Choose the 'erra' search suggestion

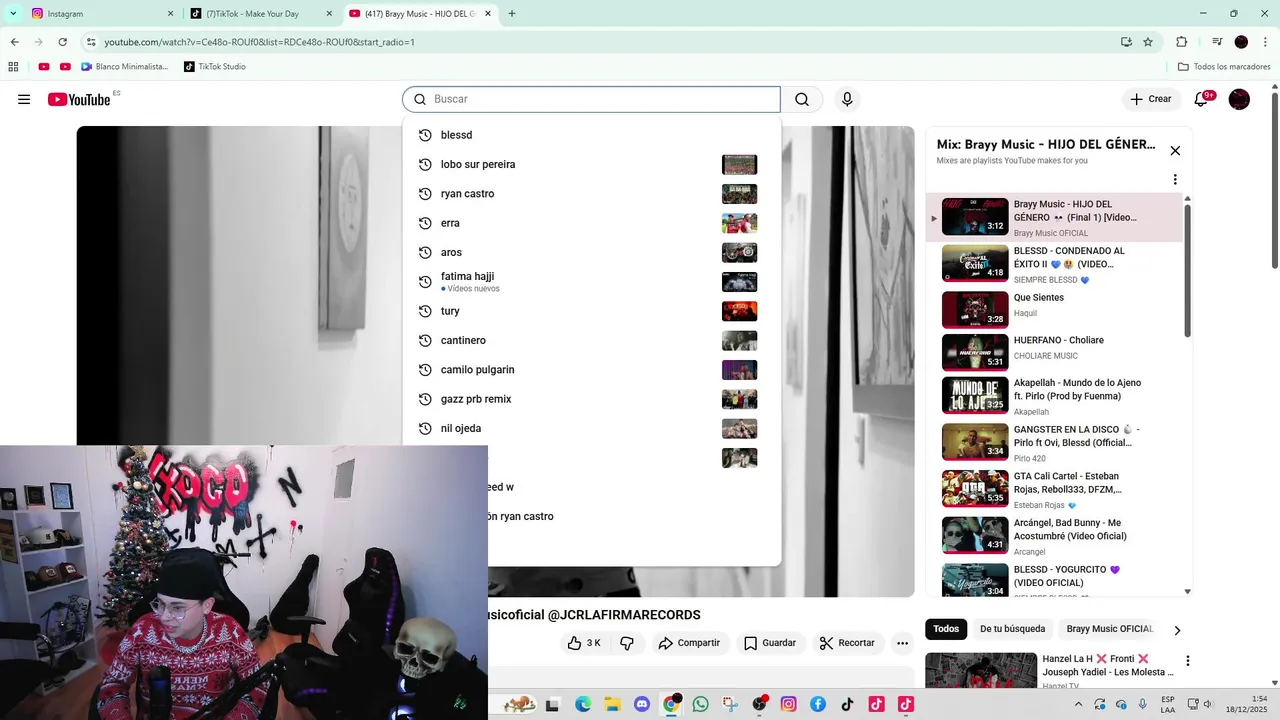coord(592,223)
